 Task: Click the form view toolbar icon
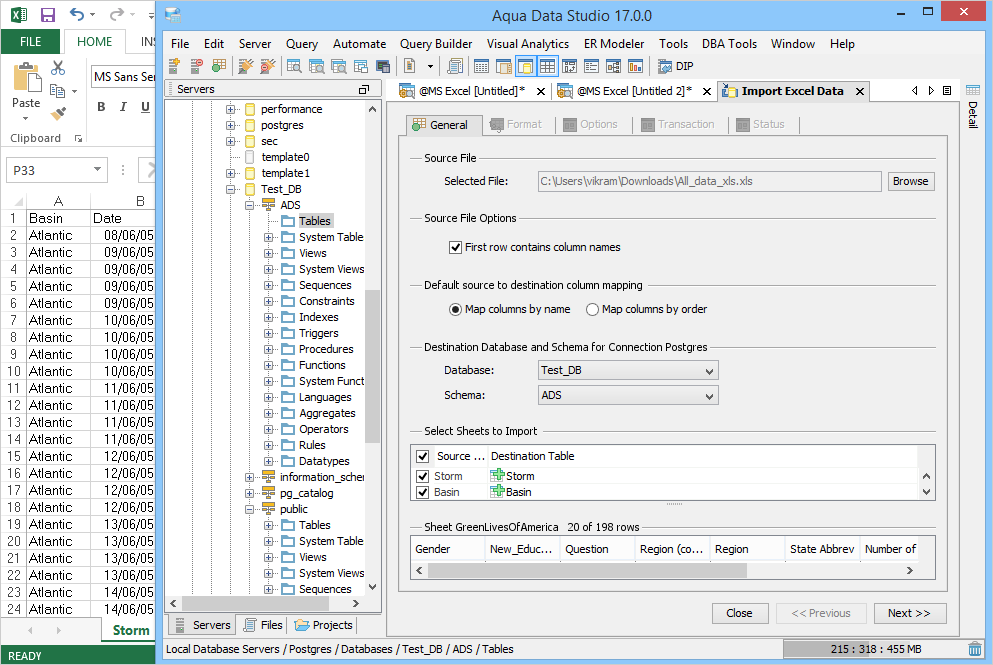[x=591, y=66]
